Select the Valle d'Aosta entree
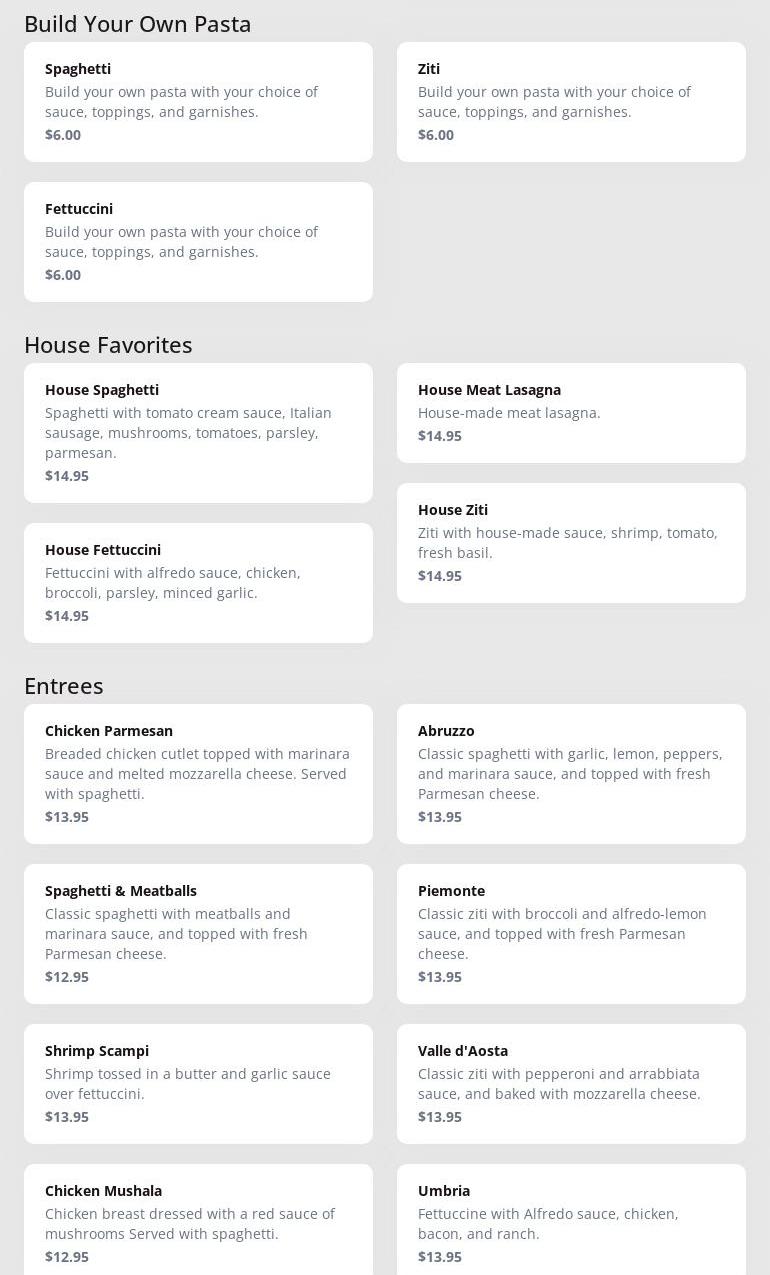770x1275 pixels. click(571, 1084)
